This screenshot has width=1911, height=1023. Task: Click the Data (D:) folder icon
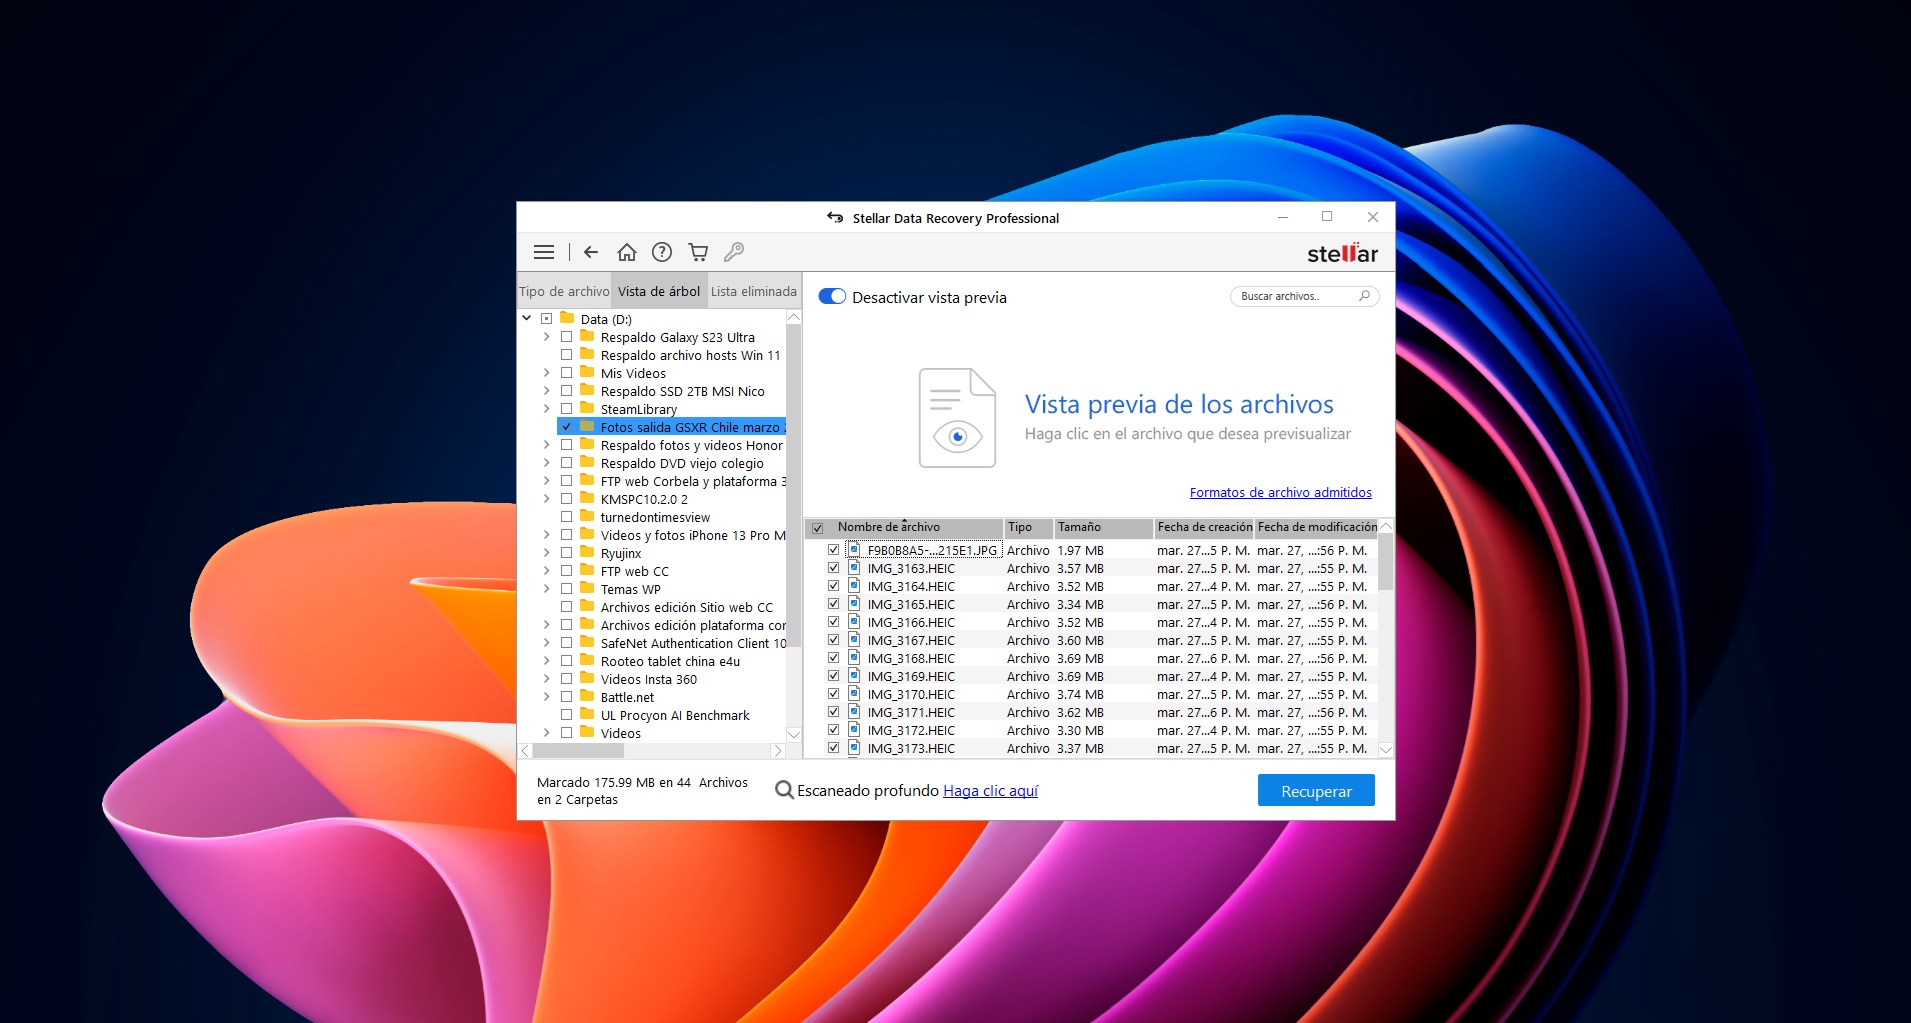click(x=567, y=318)
